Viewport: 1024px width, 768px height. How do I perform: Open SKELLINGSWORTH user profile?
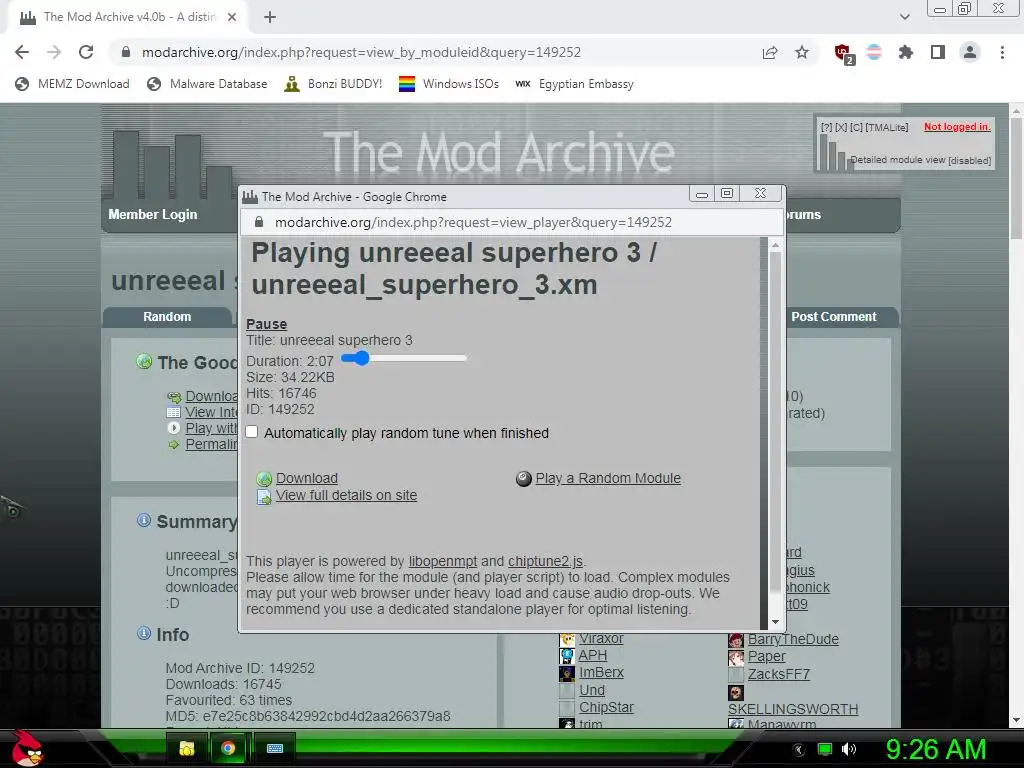[793, 709]
